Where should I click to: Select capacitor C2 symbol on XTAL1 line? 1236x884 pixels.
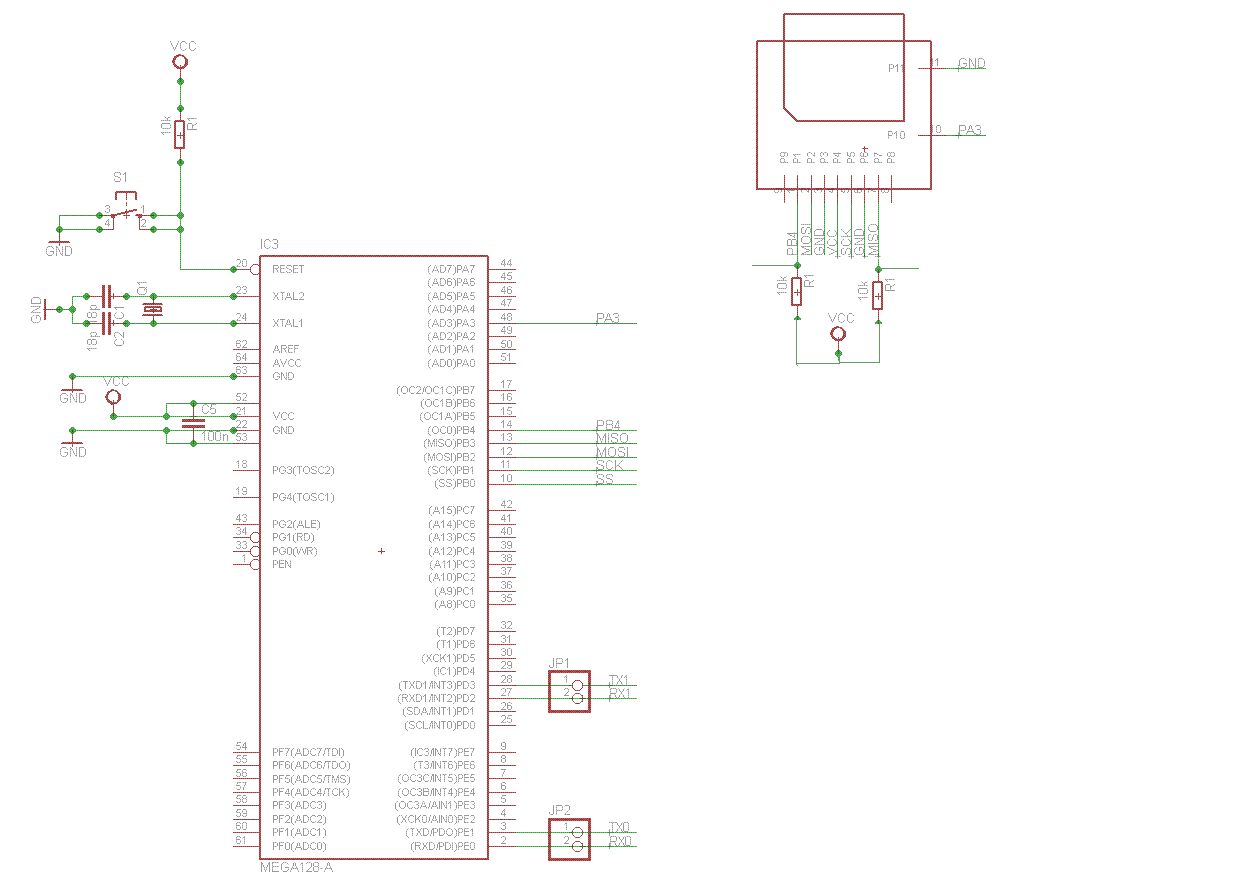coord(108,323)
